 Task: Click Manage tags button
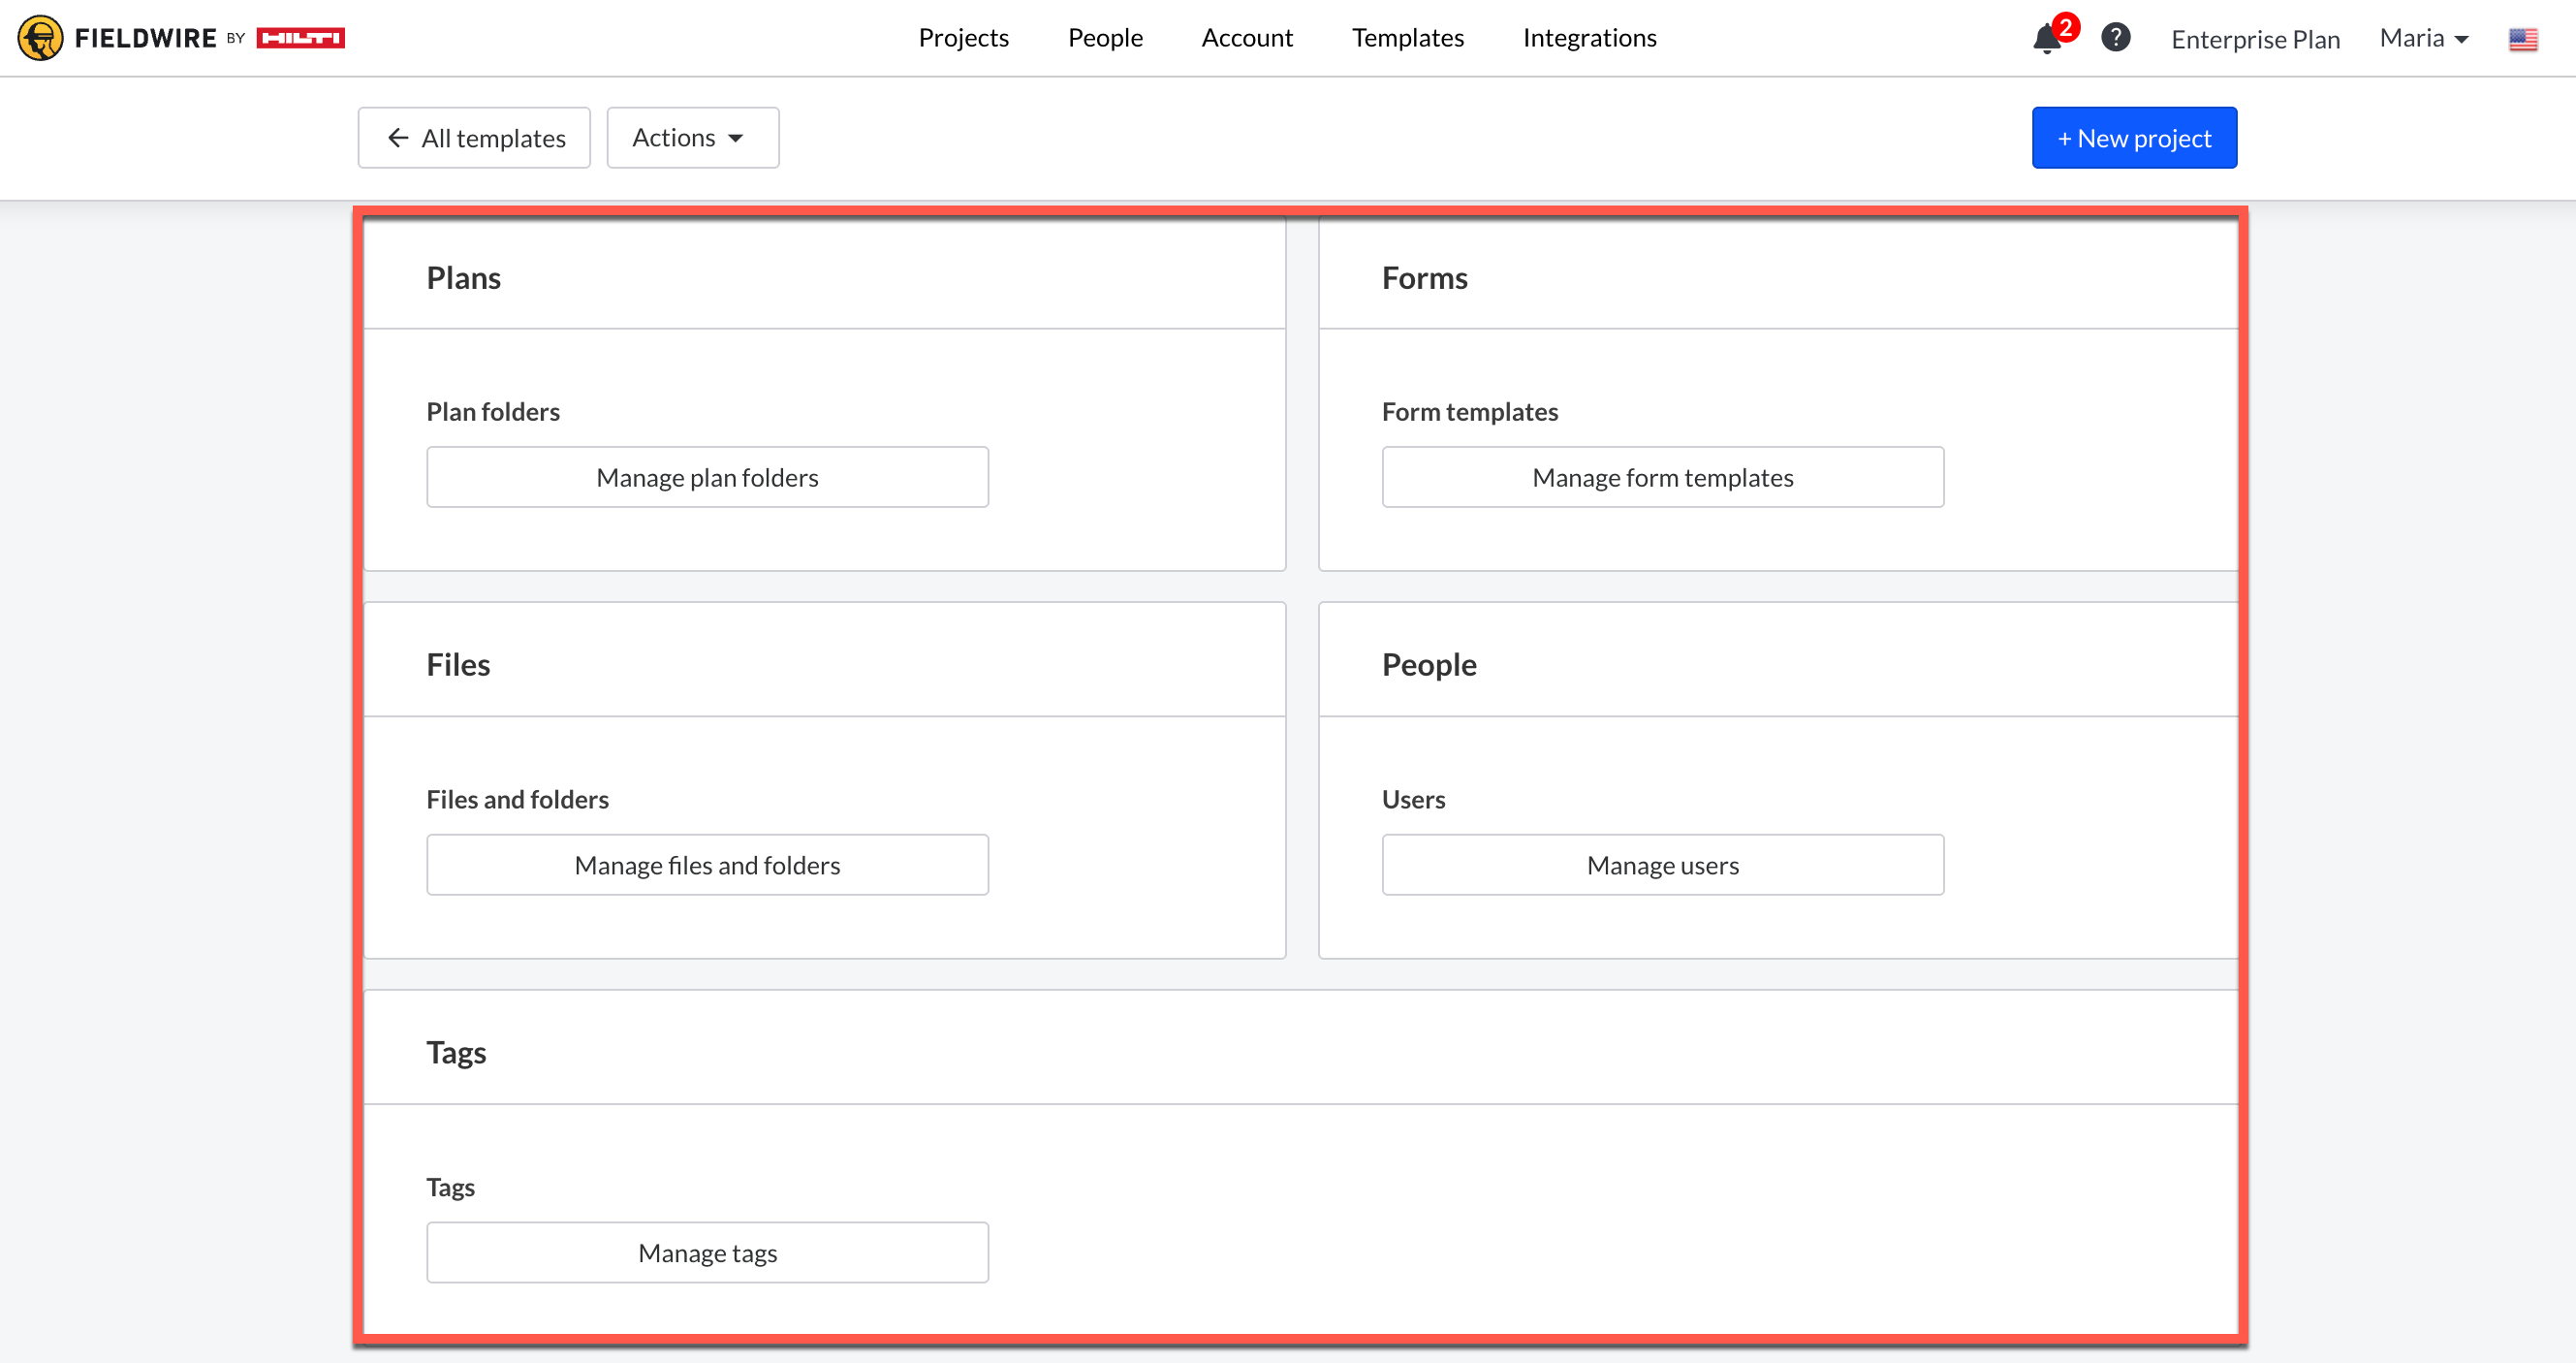[707, 1252]
